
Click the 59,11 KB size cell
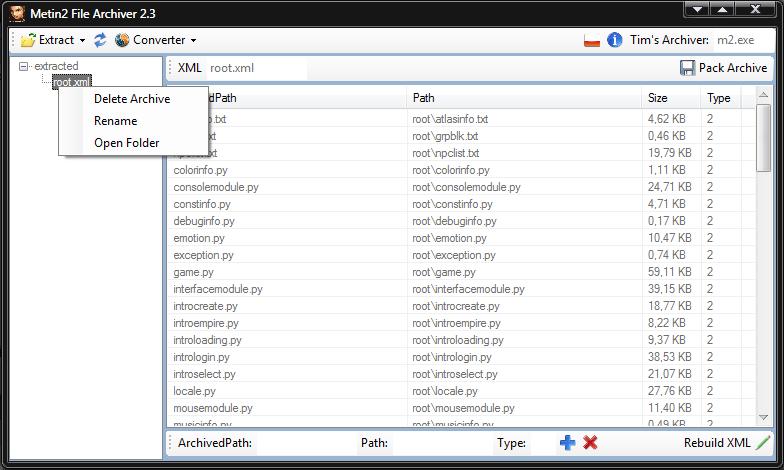[670, 272]
